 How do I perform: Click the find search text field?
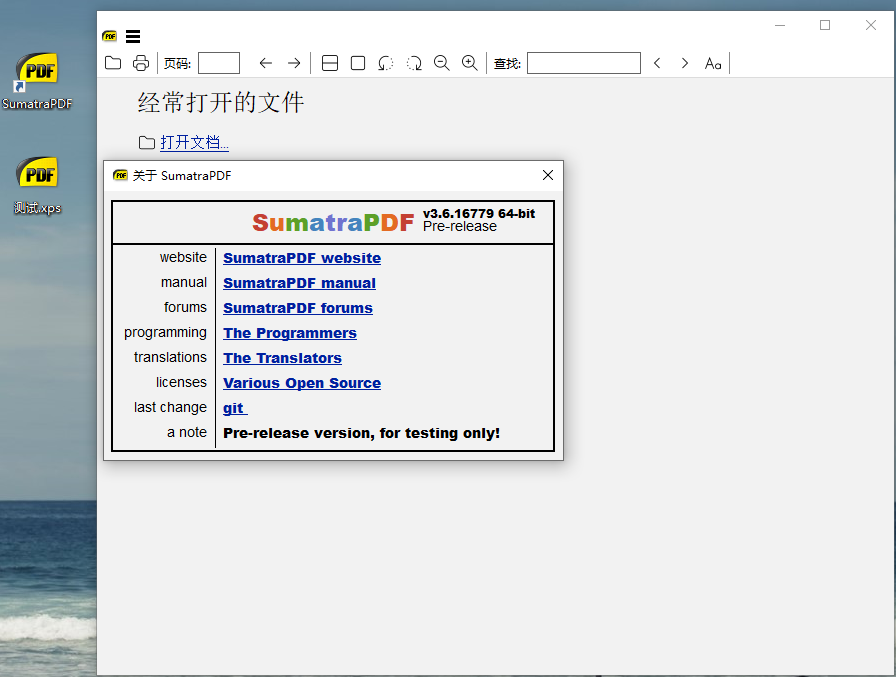point(583,63)
